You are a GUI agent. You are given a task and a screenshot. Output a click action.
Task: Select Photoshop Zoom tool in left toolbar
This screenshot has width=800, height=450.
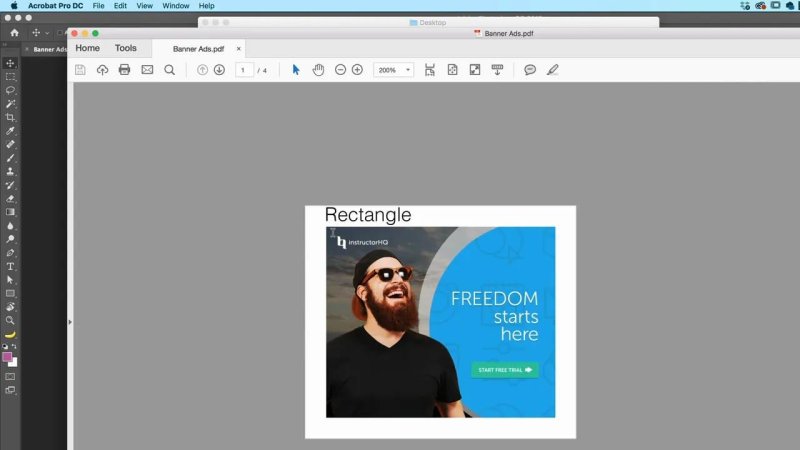tap(10, 320)
